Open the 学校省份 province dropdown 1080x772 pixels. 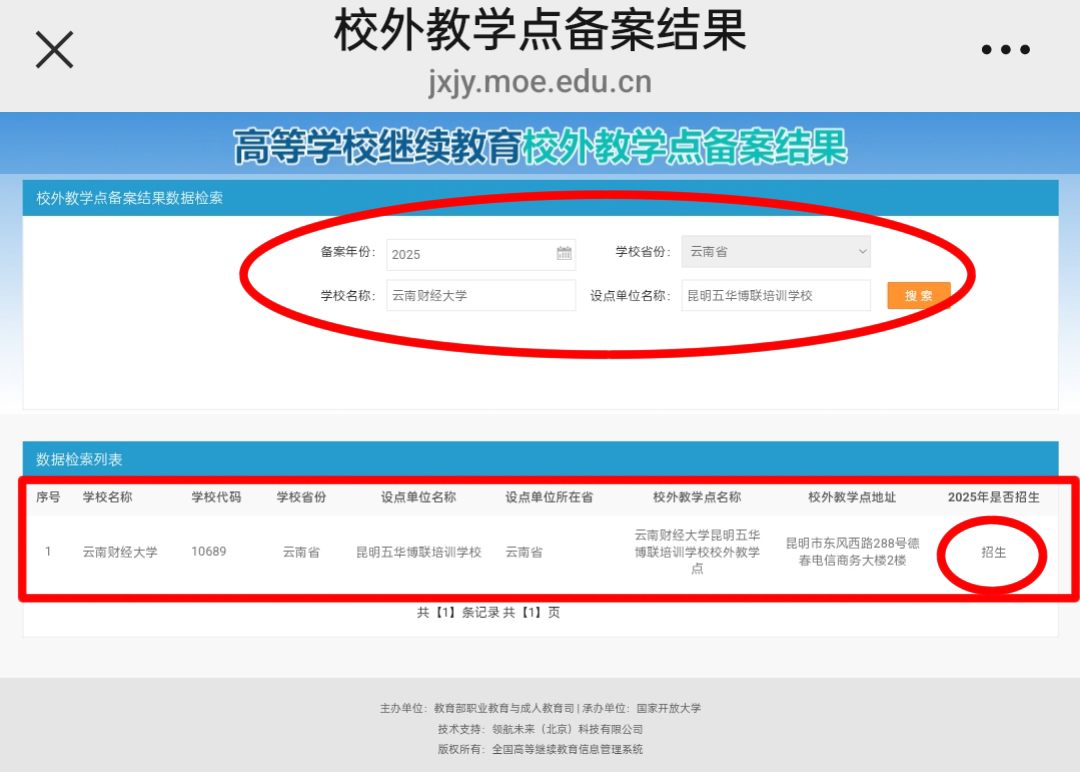click(x=776, y=252)
